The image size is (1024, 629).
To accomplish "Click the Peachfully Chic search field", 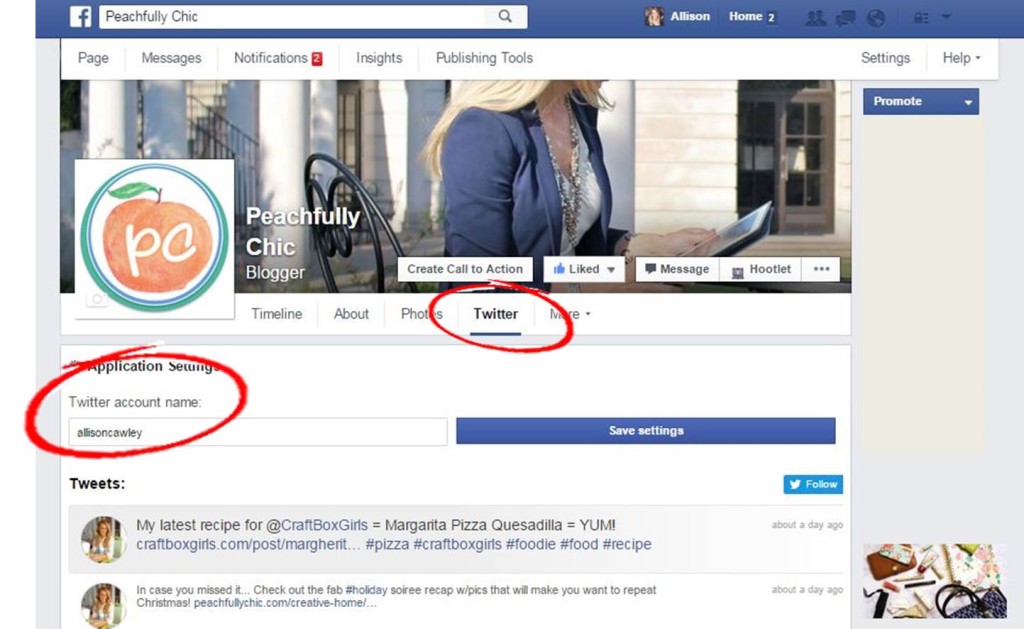I will tap(292, 16).
